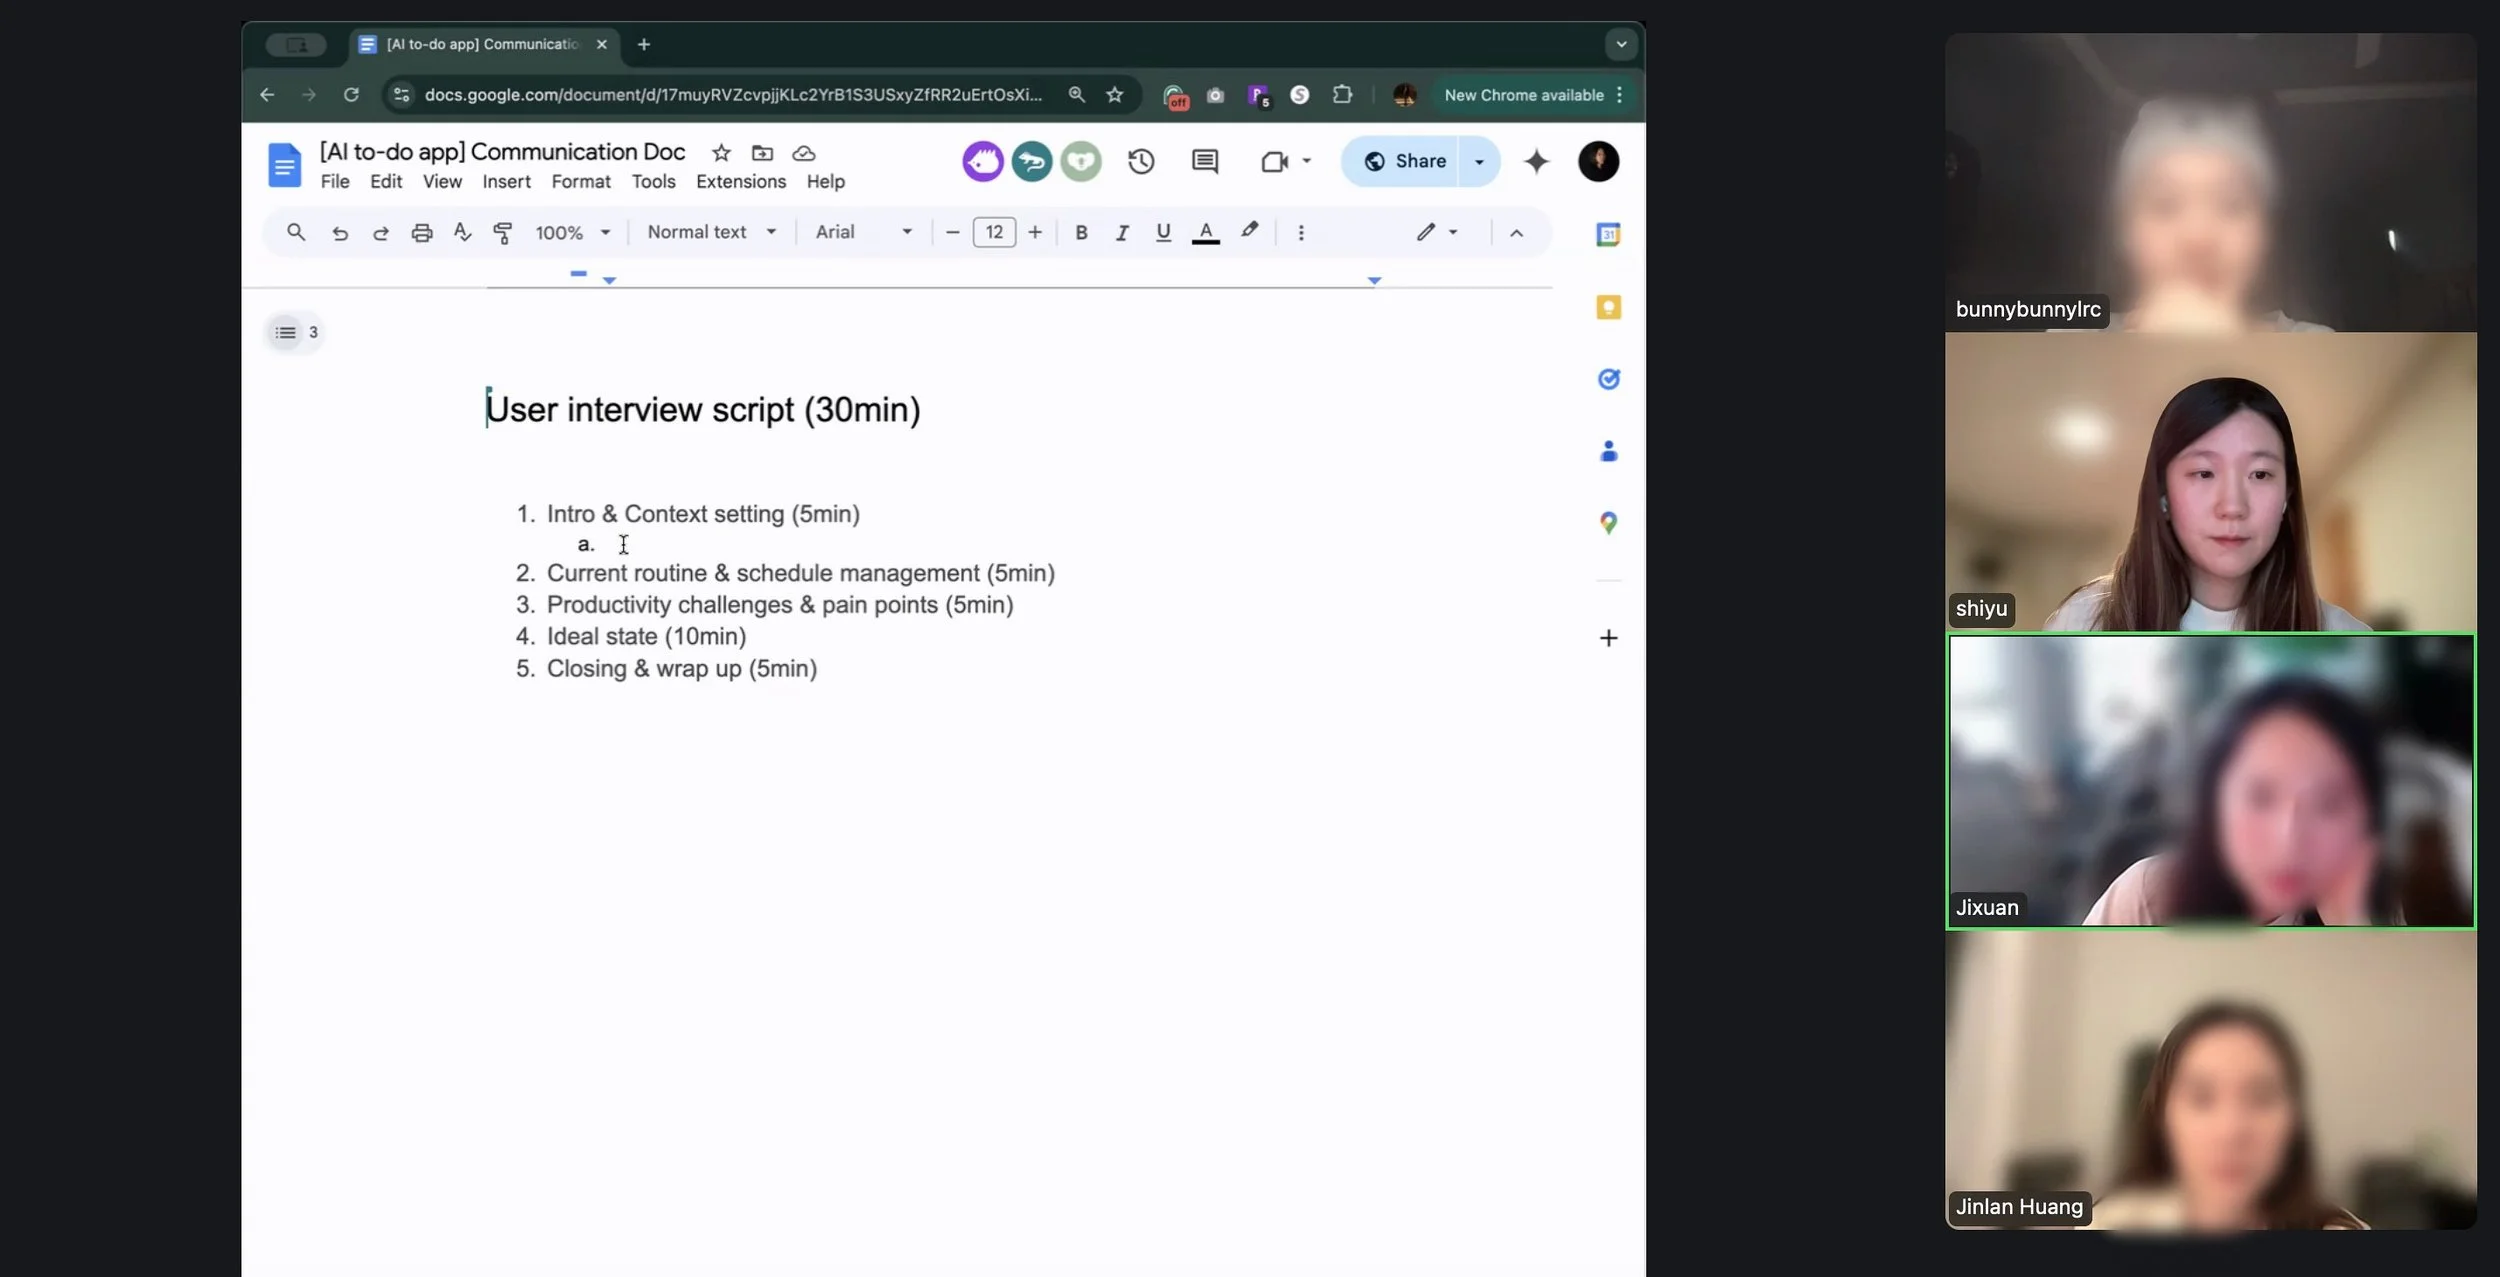Open the zoom 100% dropdown
Viewport: 2500px width, 1277px height.
point(572,233)
